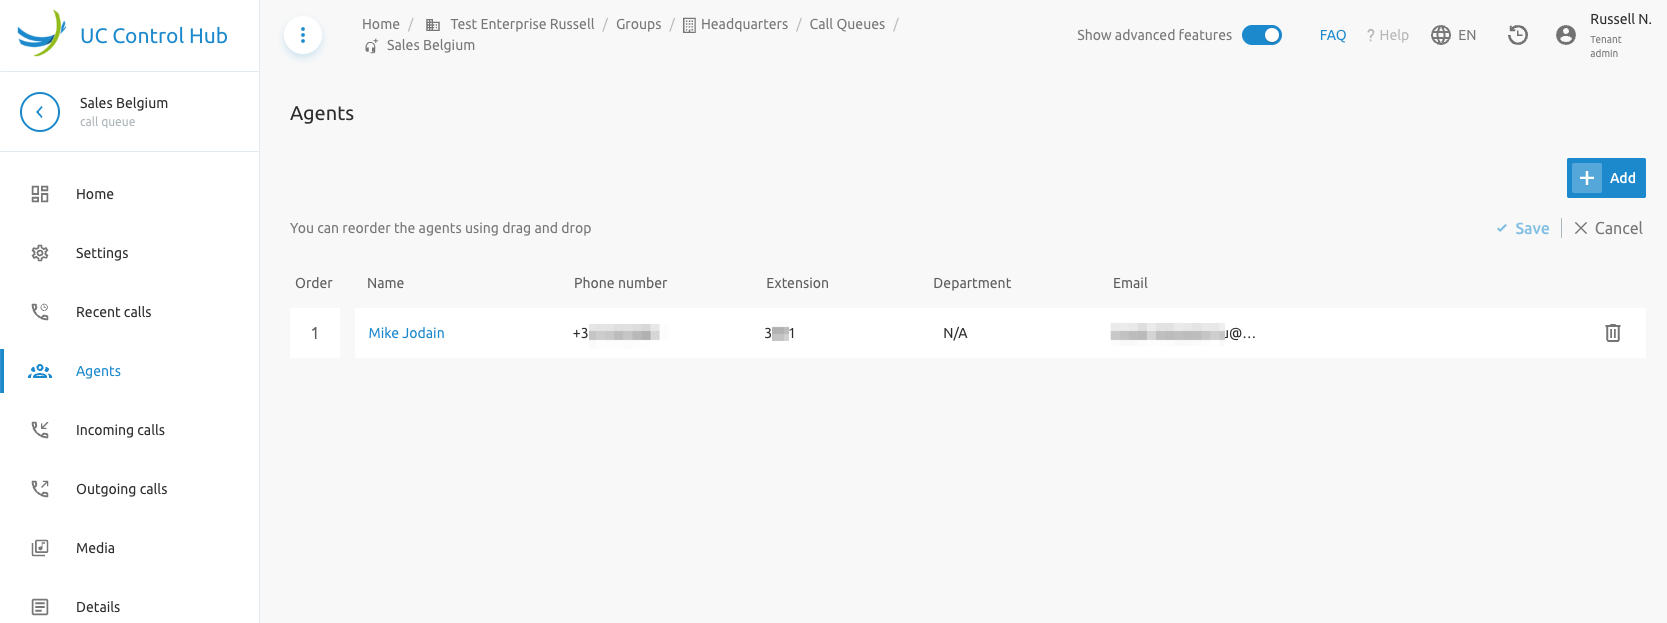Click the Settings gear icon in sidebar

(x=40, y=253)
